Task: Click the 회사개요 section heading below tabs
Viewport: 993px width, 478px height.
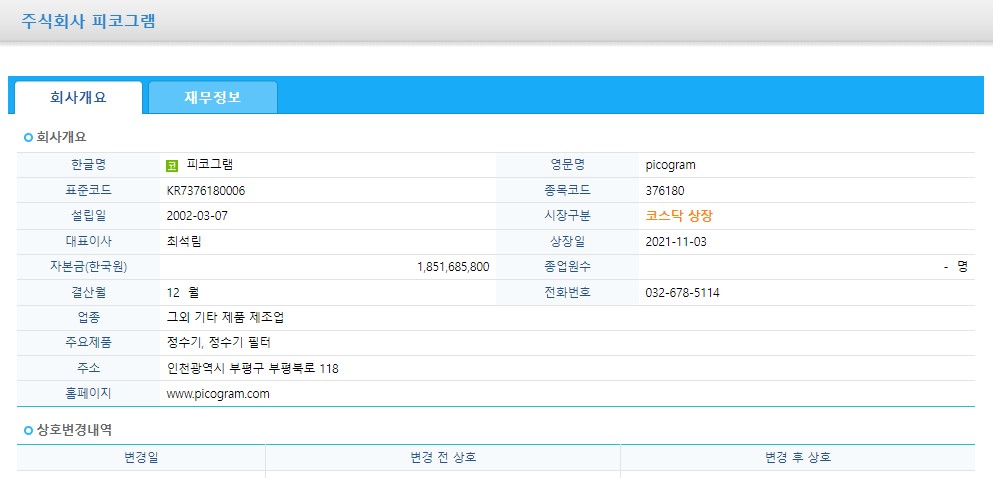Action: [61, 137]
